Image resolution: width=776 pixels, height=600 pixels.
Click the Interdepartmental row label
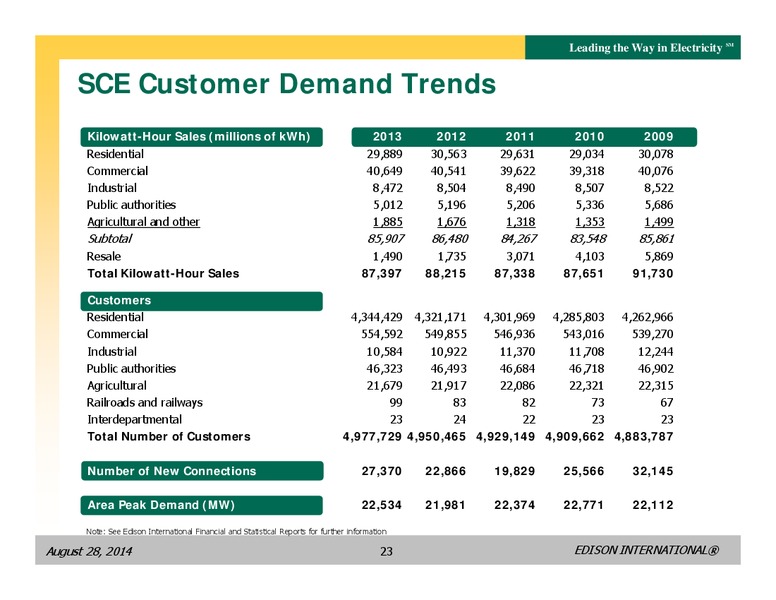pyautogui.click(x=135, y=420)
